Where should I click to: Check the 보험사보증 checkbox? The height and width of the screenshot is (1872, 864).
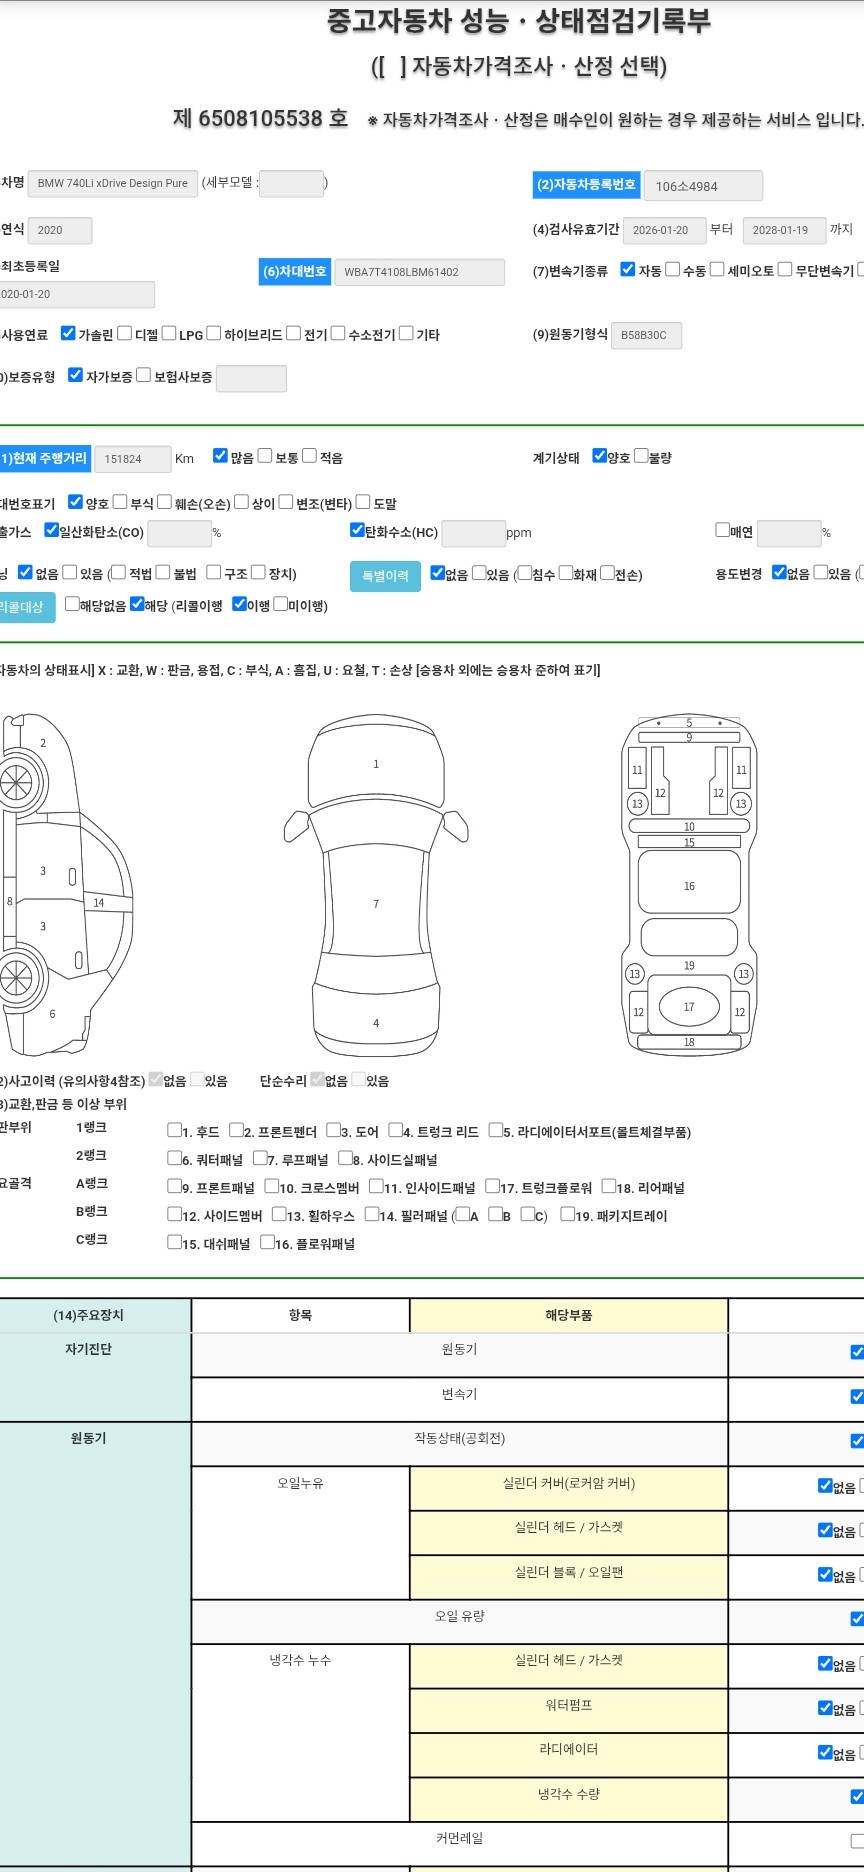pos(143,375)
